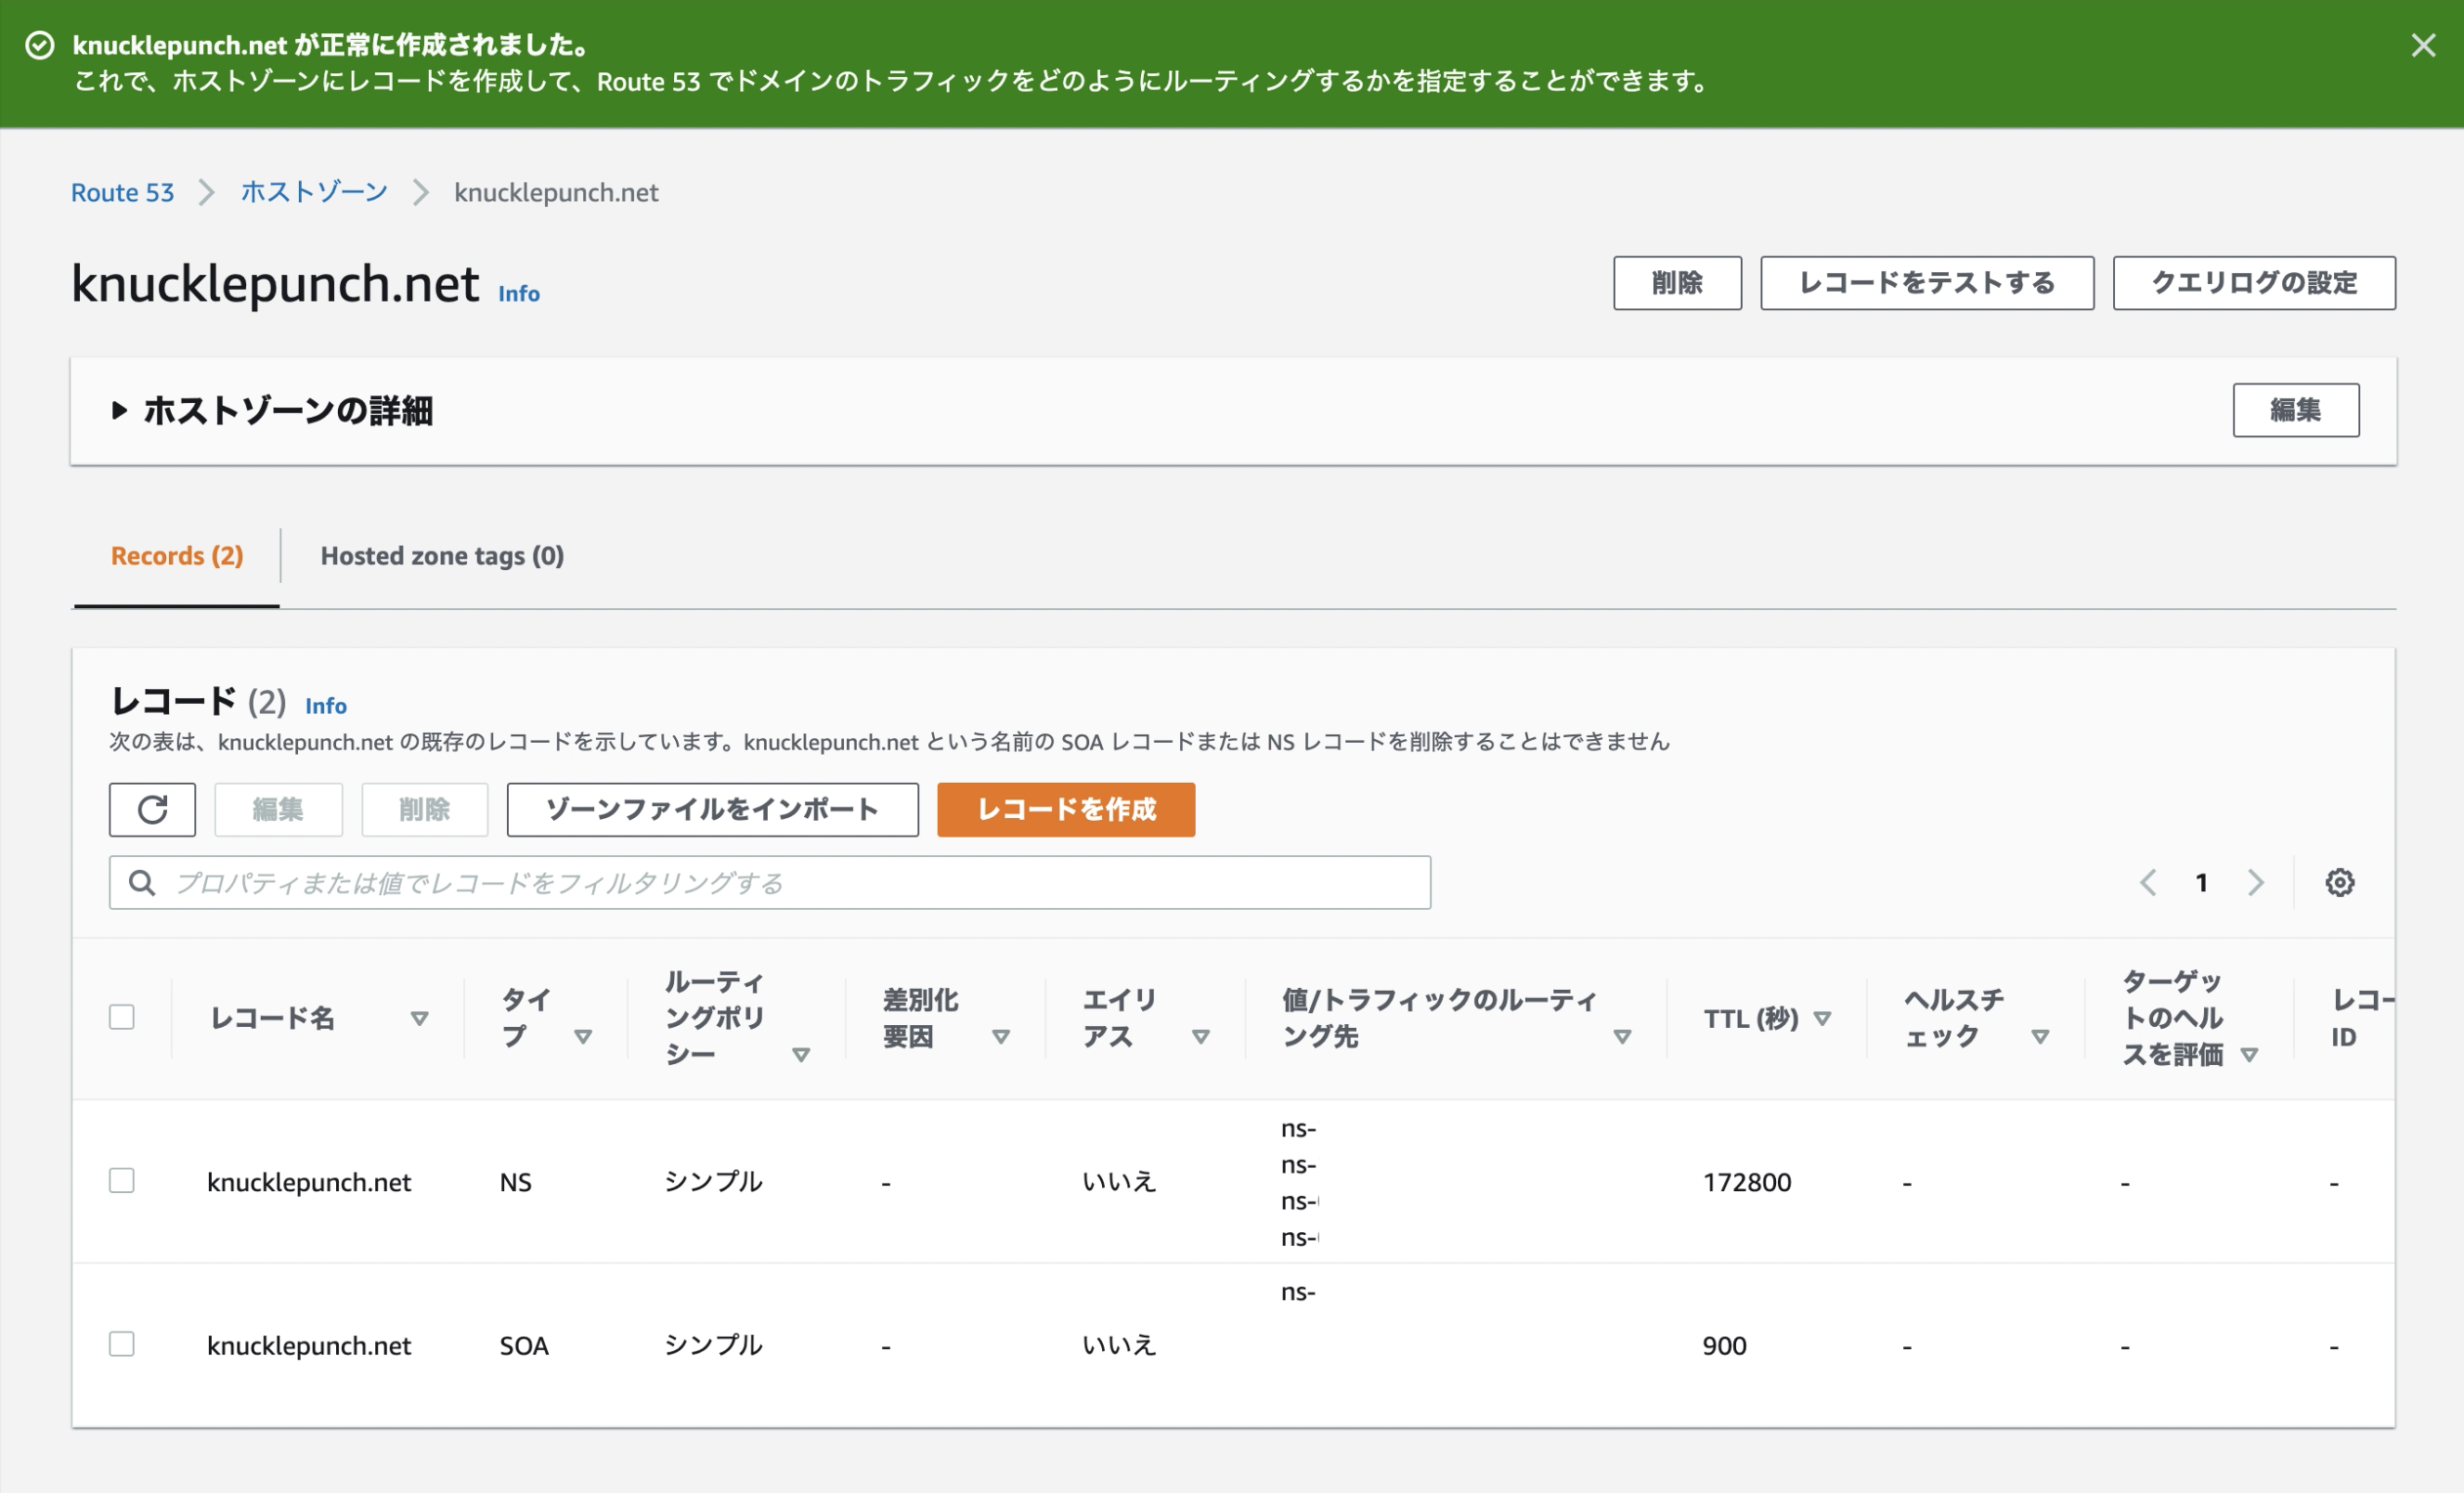Click Route 53 breadcrumb link
This screenshot has width=2464, height=1493.
122,192
